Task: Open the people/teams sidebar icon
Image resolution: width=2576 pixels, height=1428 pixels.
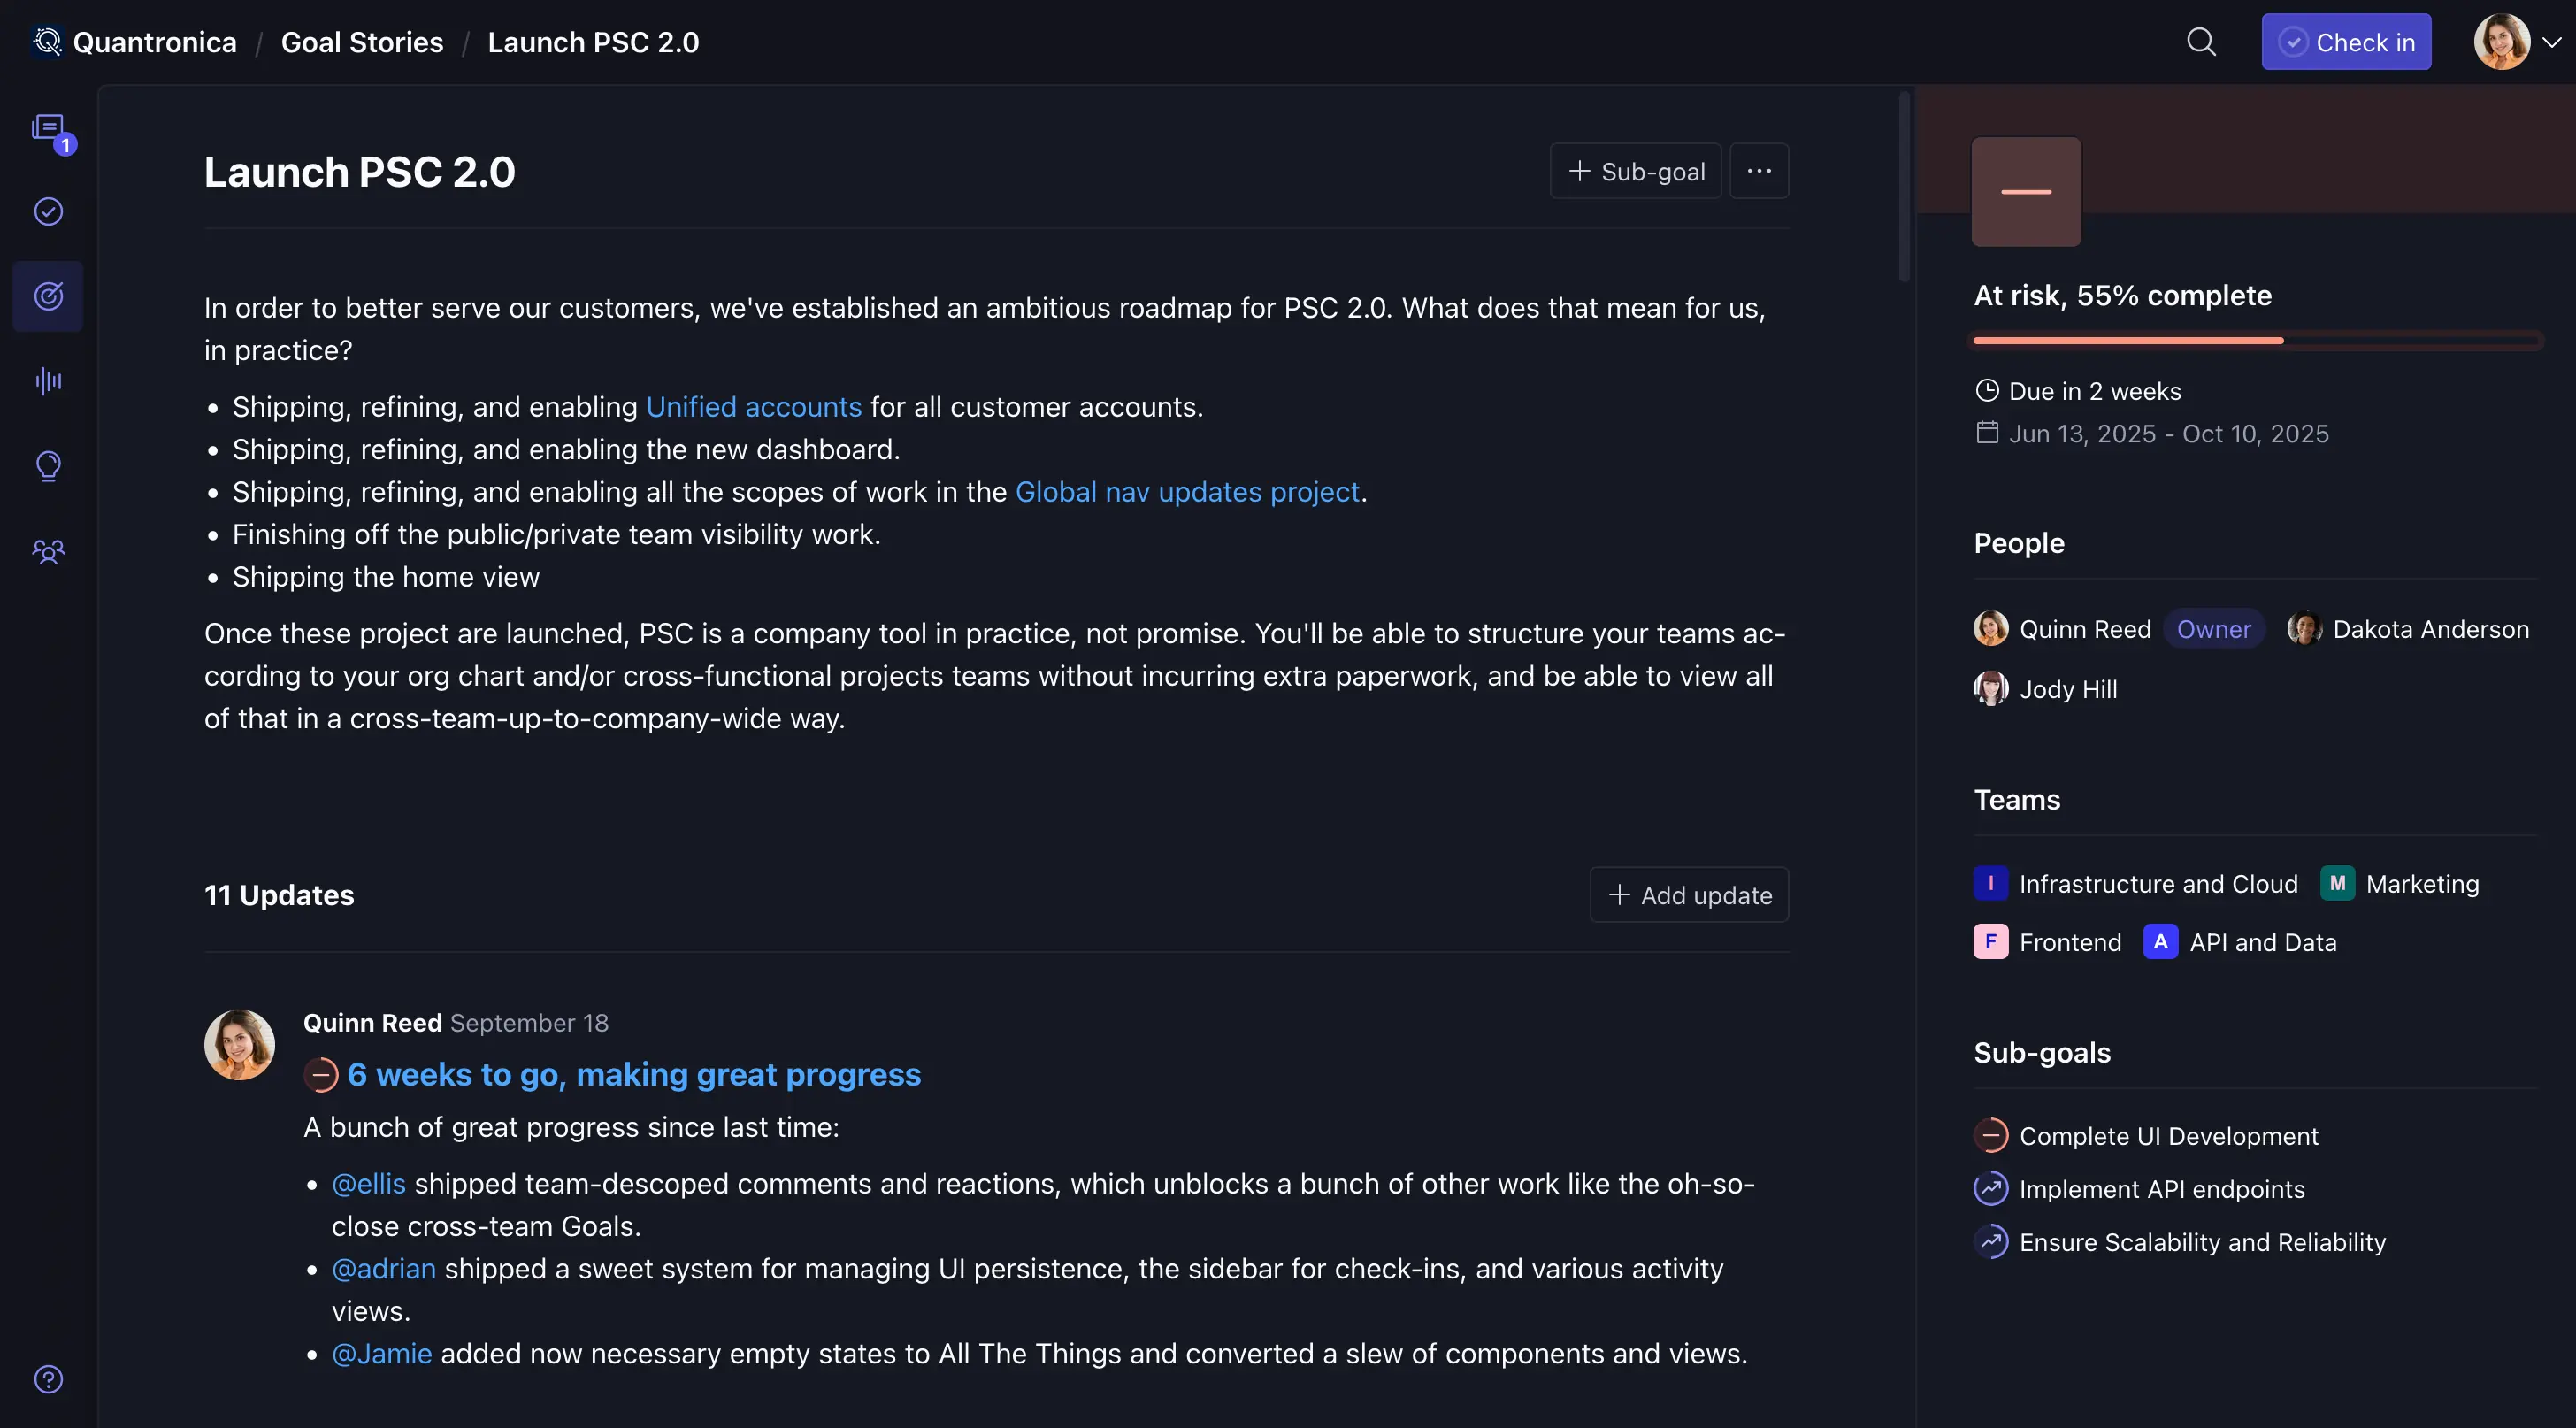Action: point(48,551)
